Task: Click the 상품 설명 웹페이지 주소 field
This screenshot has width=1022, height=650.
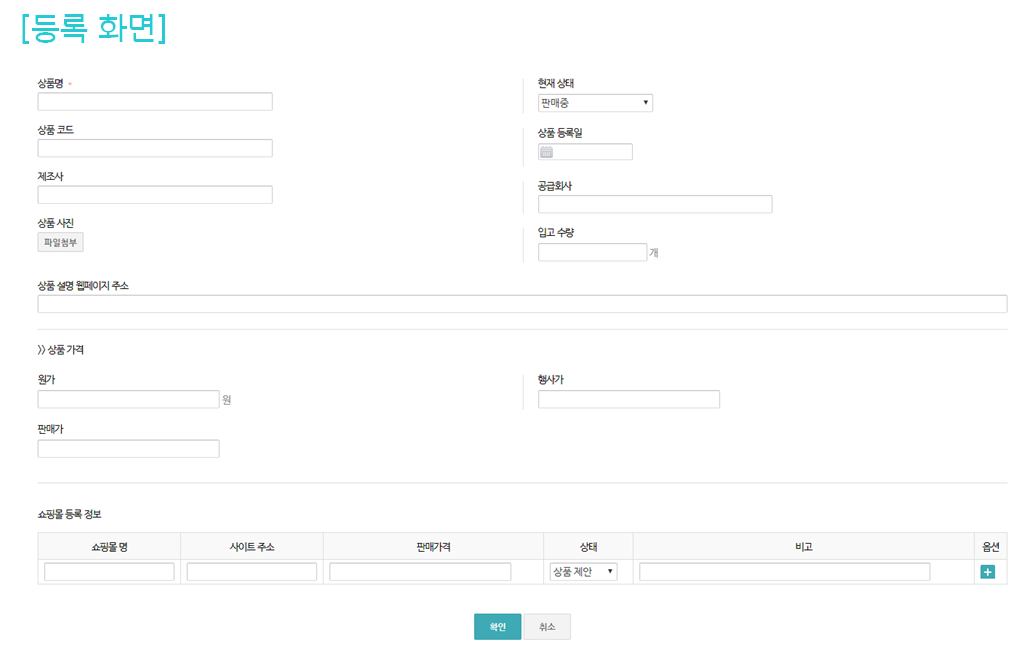Action: point(522,304)
